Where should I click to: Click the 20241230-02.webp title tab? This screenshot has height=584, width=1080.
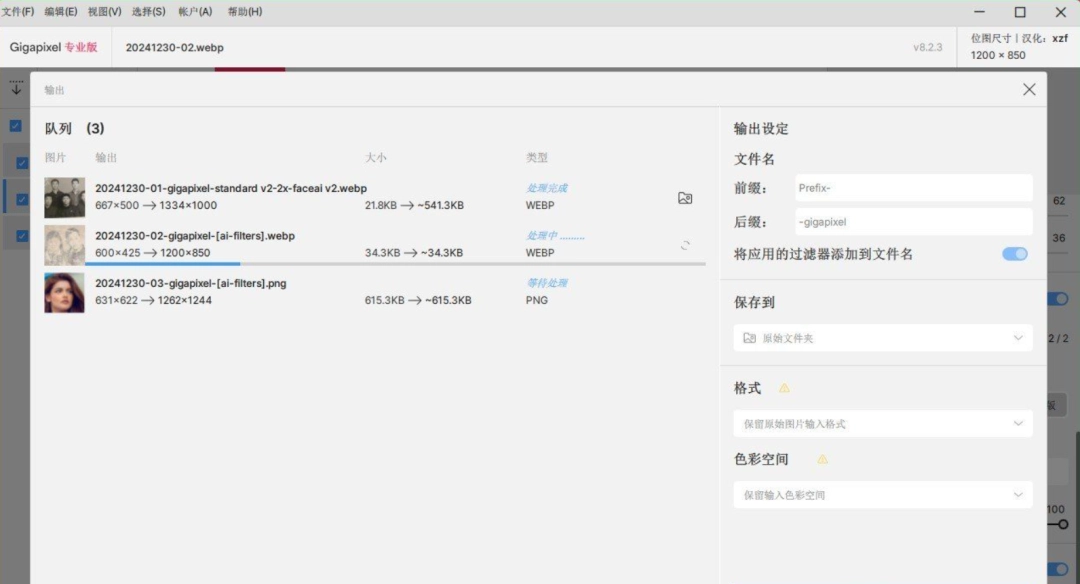[174, 48]
